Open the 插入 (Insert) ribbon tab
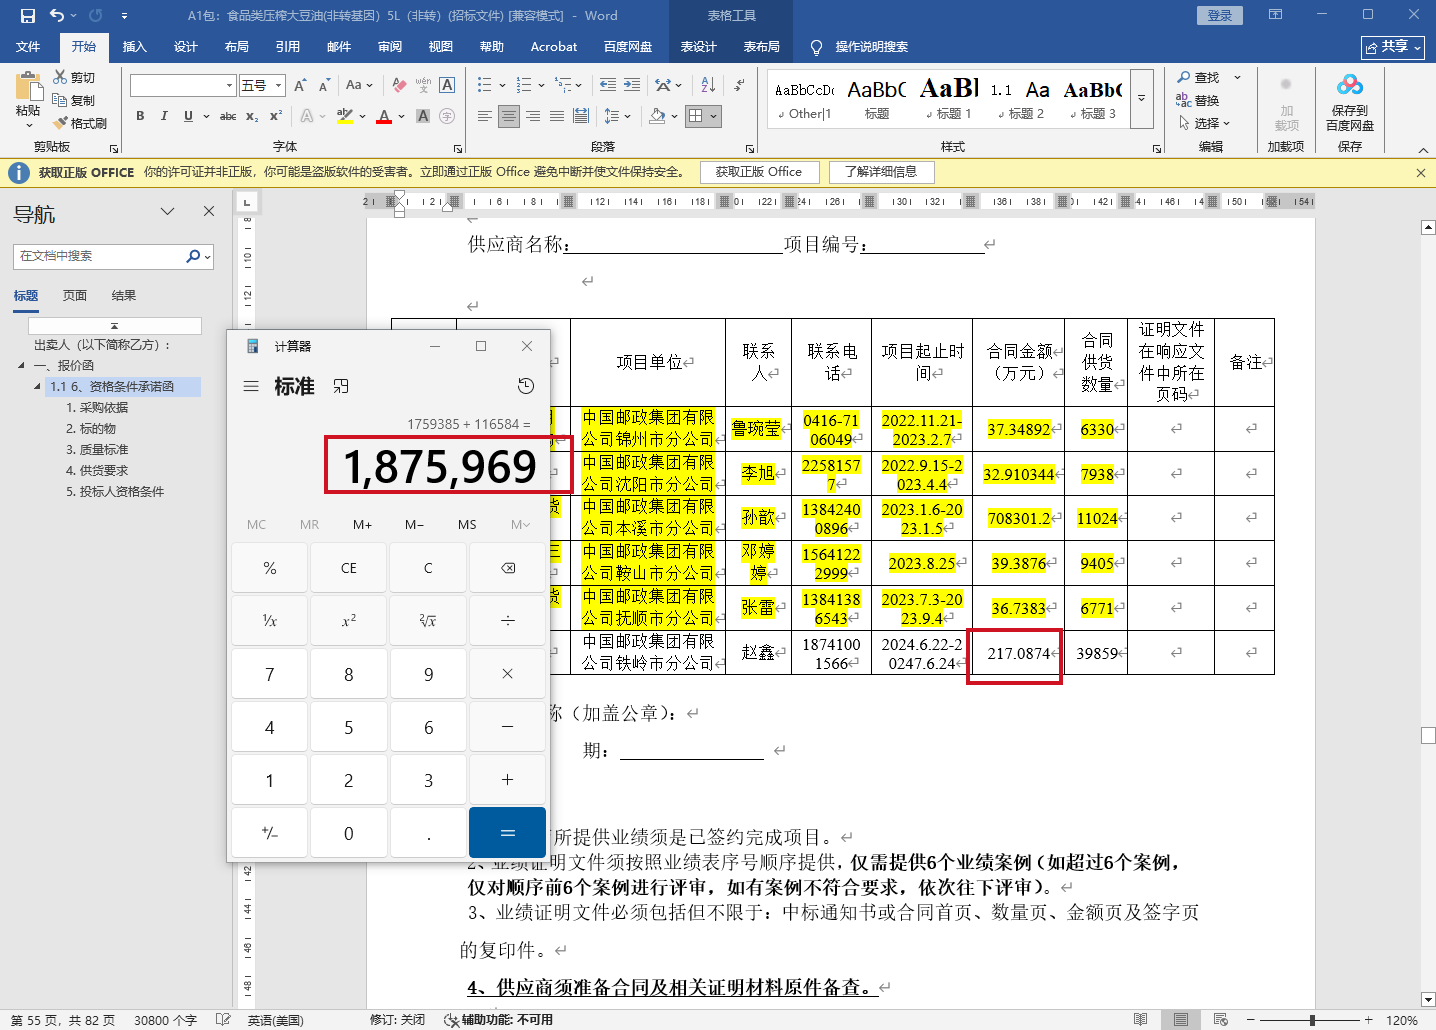This screenshot has height=1030, width=1436. [x=134, y=47]
